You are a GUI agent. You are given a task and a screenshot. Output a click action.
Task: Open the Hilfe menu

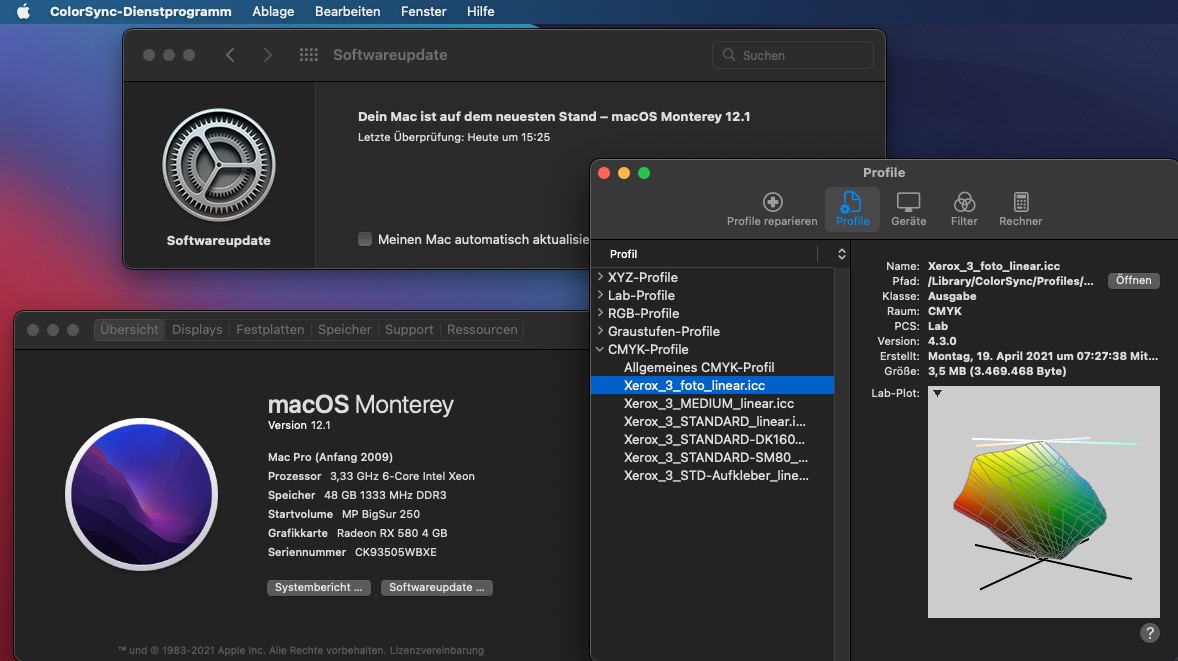tap(480, 11)
